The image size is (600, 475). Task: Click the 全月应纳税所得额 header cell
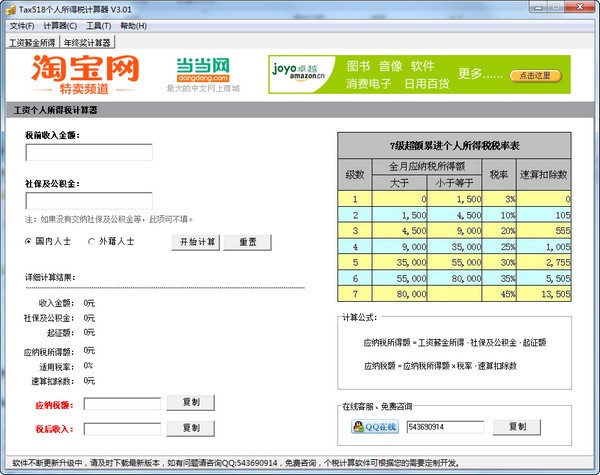click(427, 166)
